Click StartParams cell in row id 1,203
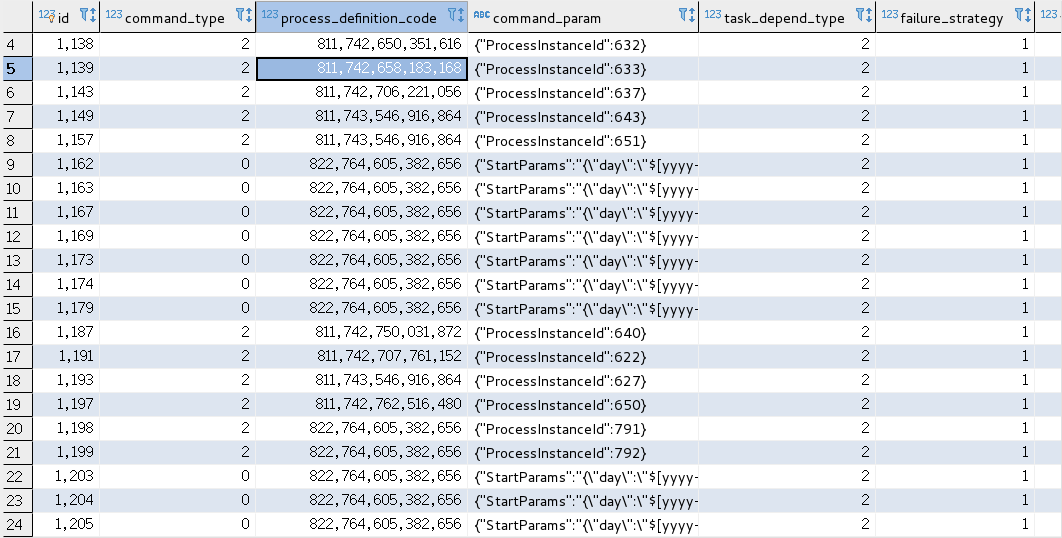The width and height of the screenshot is (1062, 538). click(x=583, y=476)
